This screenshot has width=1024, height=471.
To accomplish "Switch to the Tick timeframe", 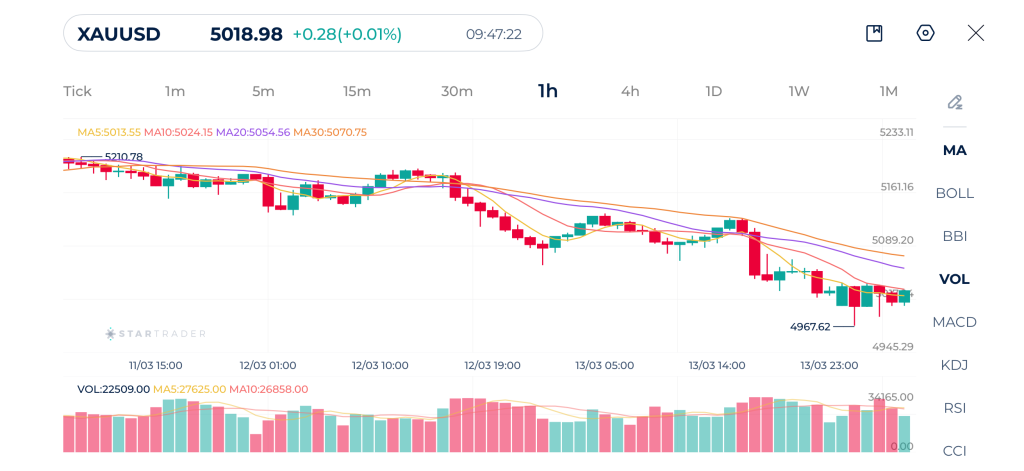I will [x=77, y=91].
